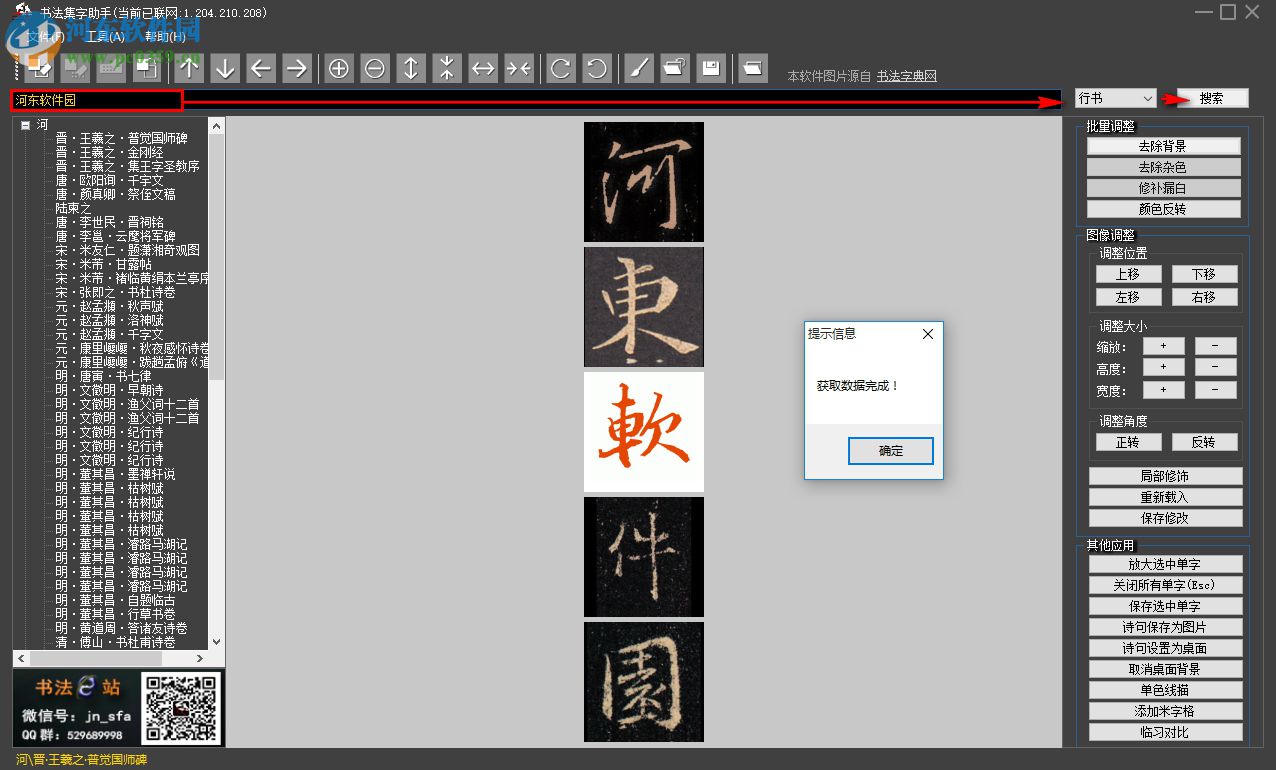Toggle 添加米字格 grid overlay
This screenshot has width=1276, height=770.
click(x=1165, y=710)
